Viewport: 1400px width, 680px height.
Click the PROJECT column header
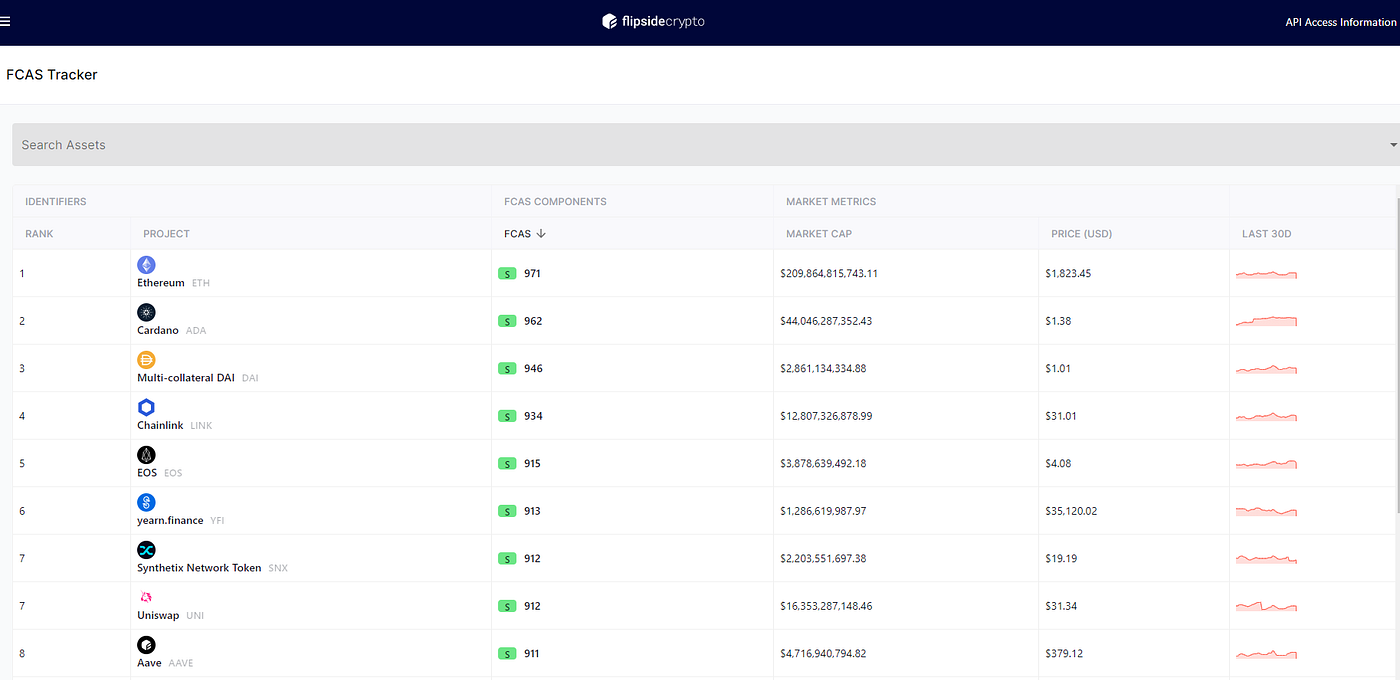click(166, 234)
